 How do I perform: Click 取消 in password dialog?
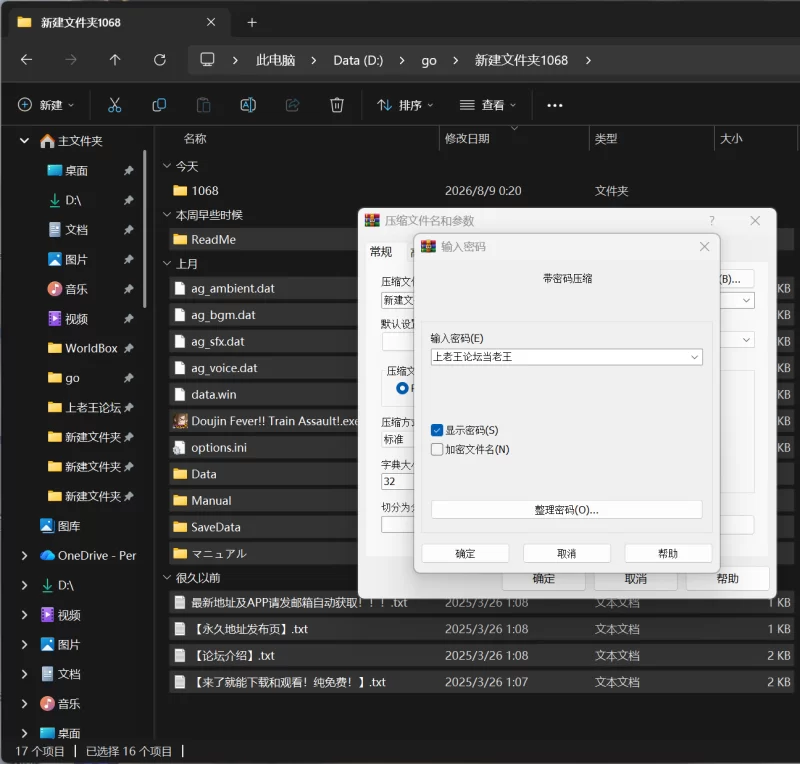point(566,553)
